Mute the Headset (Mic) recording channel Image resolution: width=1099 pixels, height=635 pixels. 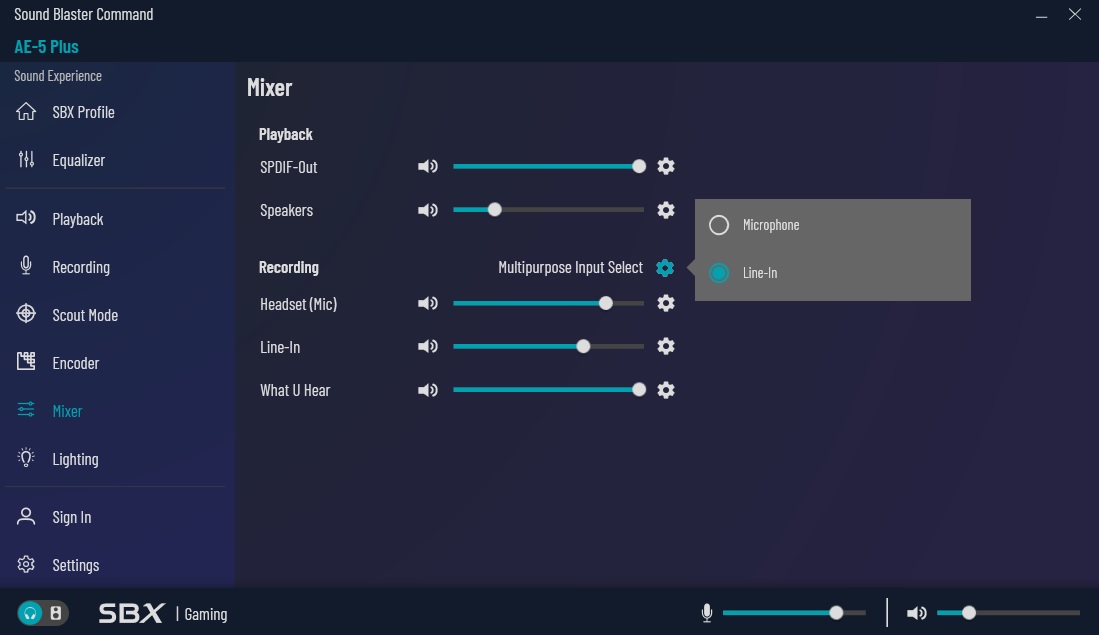point(428,303)
